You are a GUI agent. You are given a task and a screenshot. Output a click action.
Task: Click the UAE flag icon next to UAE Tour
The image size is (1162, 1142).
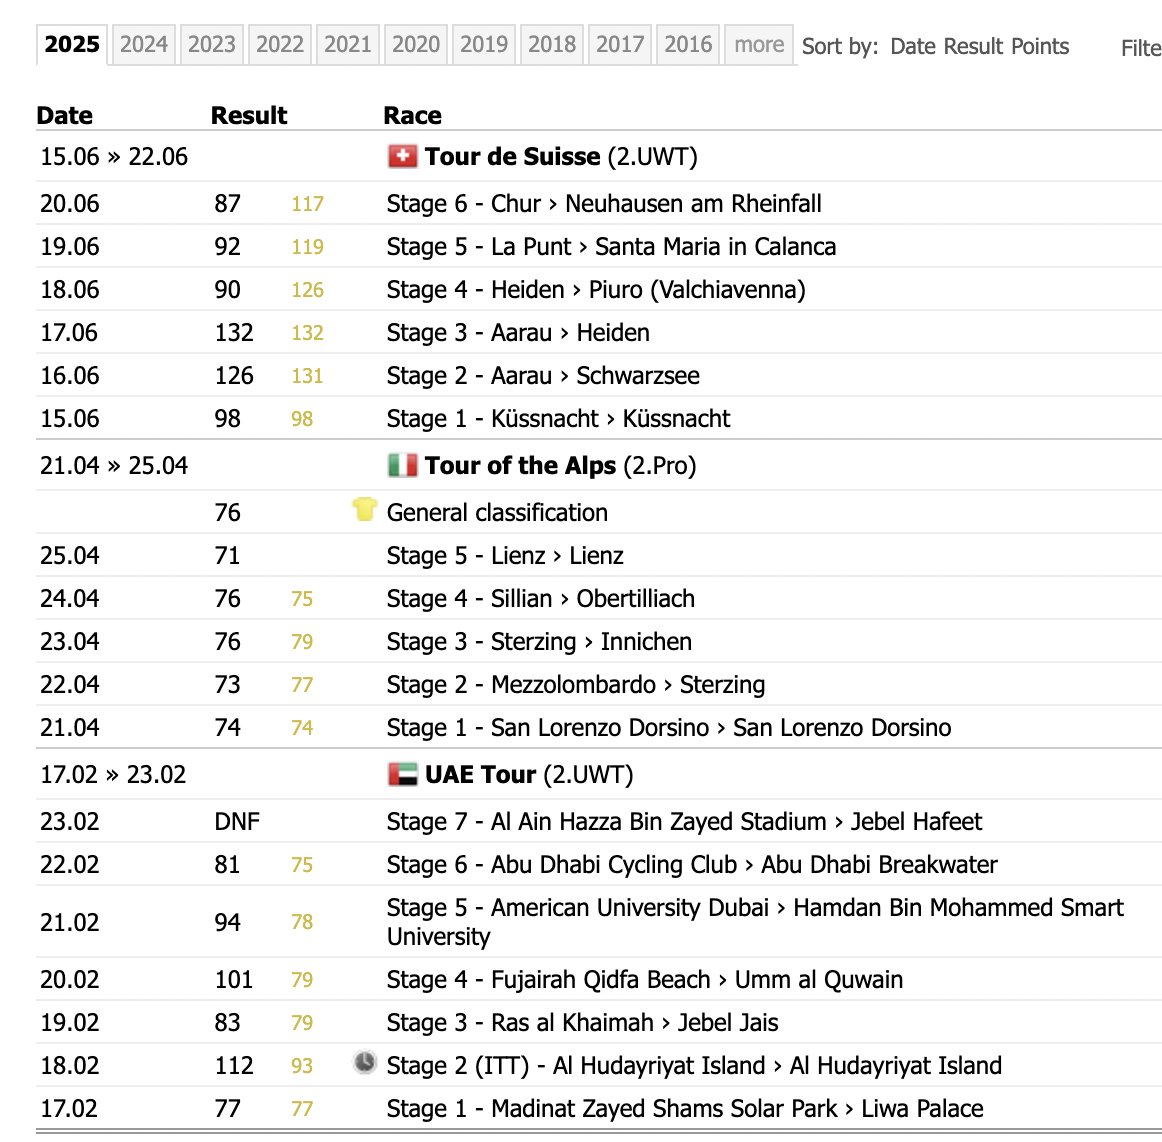coord(402,774)
